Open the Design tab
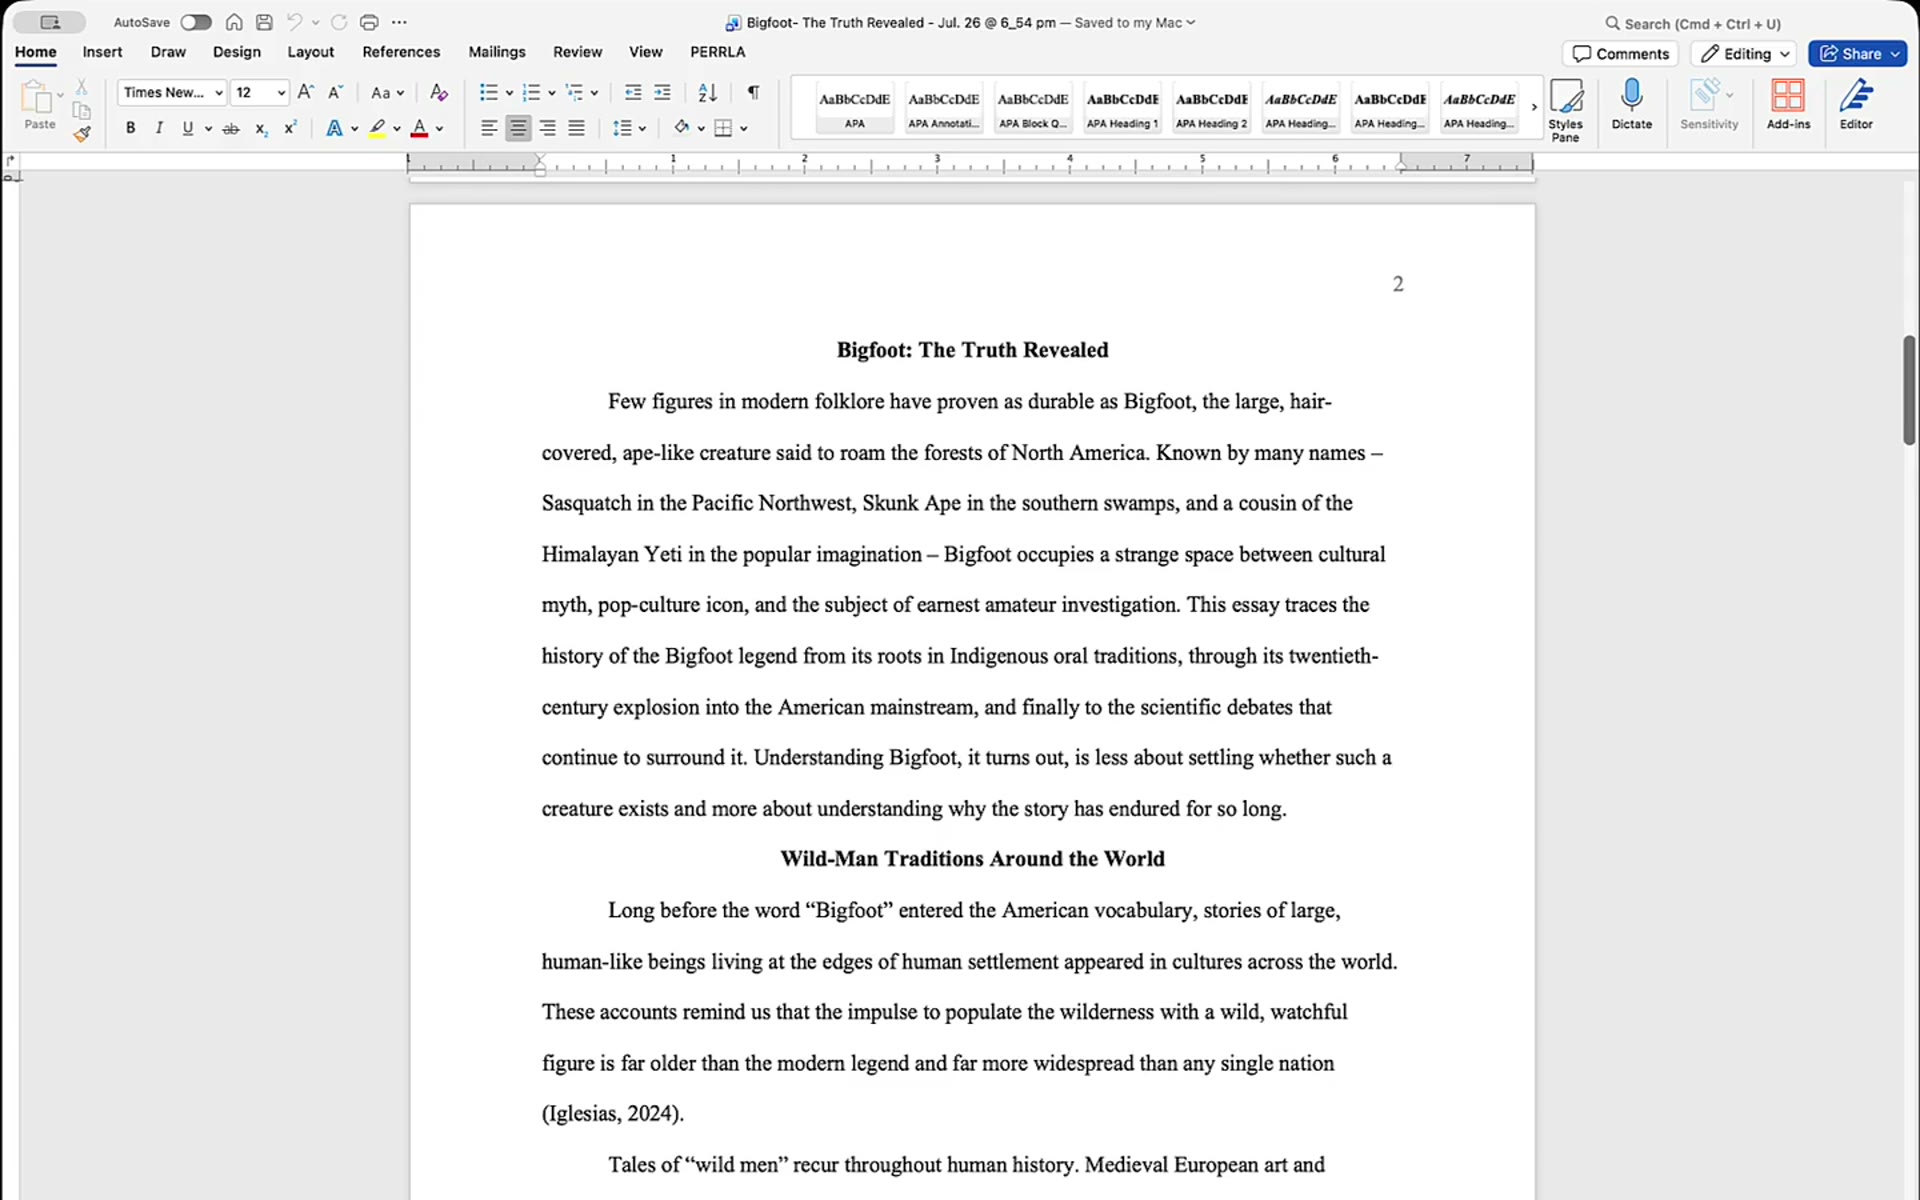1920x1200 pixels. coord(237,52)
